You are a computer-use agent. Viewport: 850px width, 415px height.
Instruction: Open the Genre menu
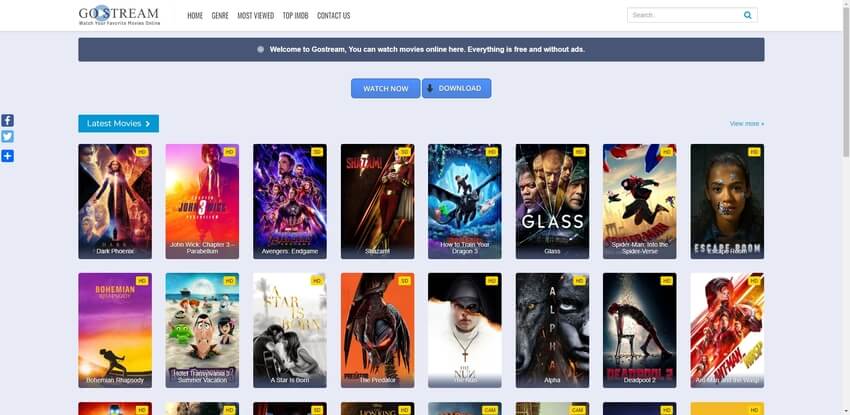point(220,16)
